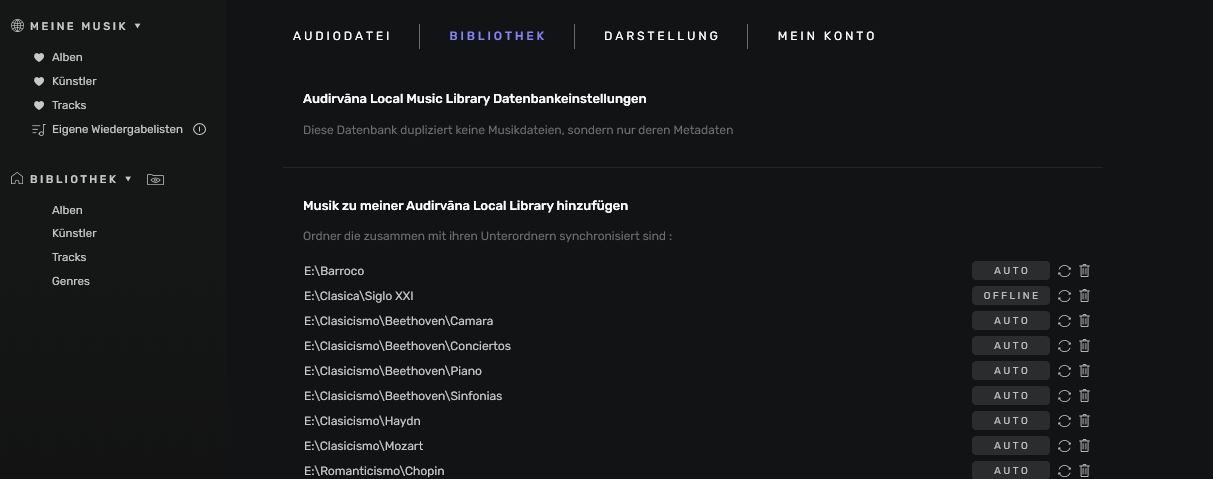The height and width of the screenshot is (479, 1213).
Task: Click heart icon next to favorite Tracks
Action: pyautogui.click(x=39, y=105)
